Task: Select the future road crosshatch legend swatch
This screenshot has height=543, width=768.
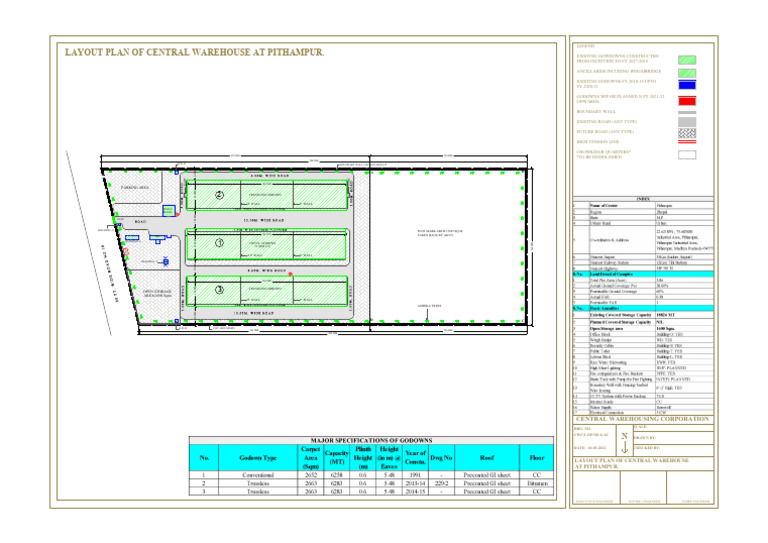Action: (x=687, y=133)
